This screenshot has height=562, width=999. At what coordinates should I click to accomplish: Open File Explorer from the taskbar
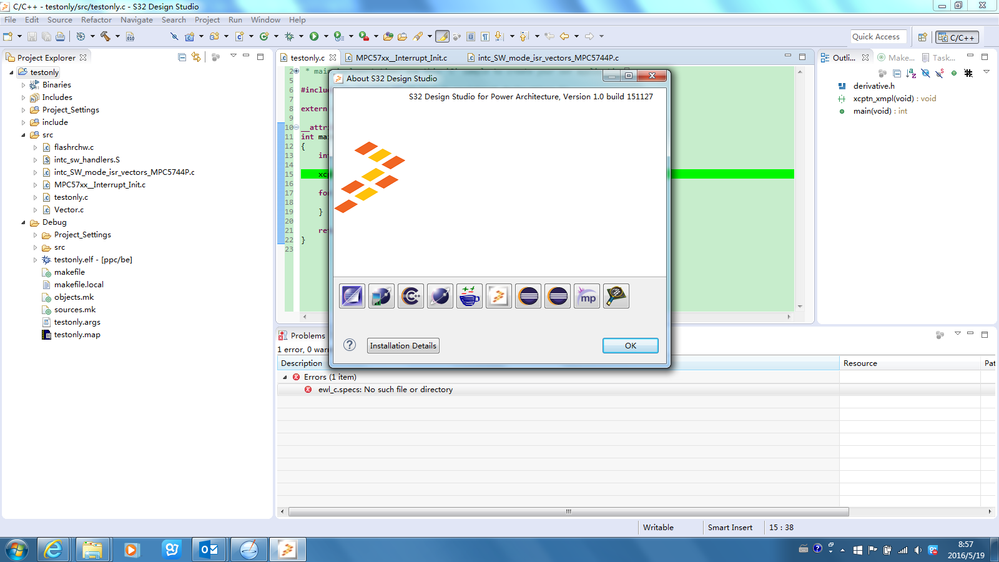(x=92, y=549)
